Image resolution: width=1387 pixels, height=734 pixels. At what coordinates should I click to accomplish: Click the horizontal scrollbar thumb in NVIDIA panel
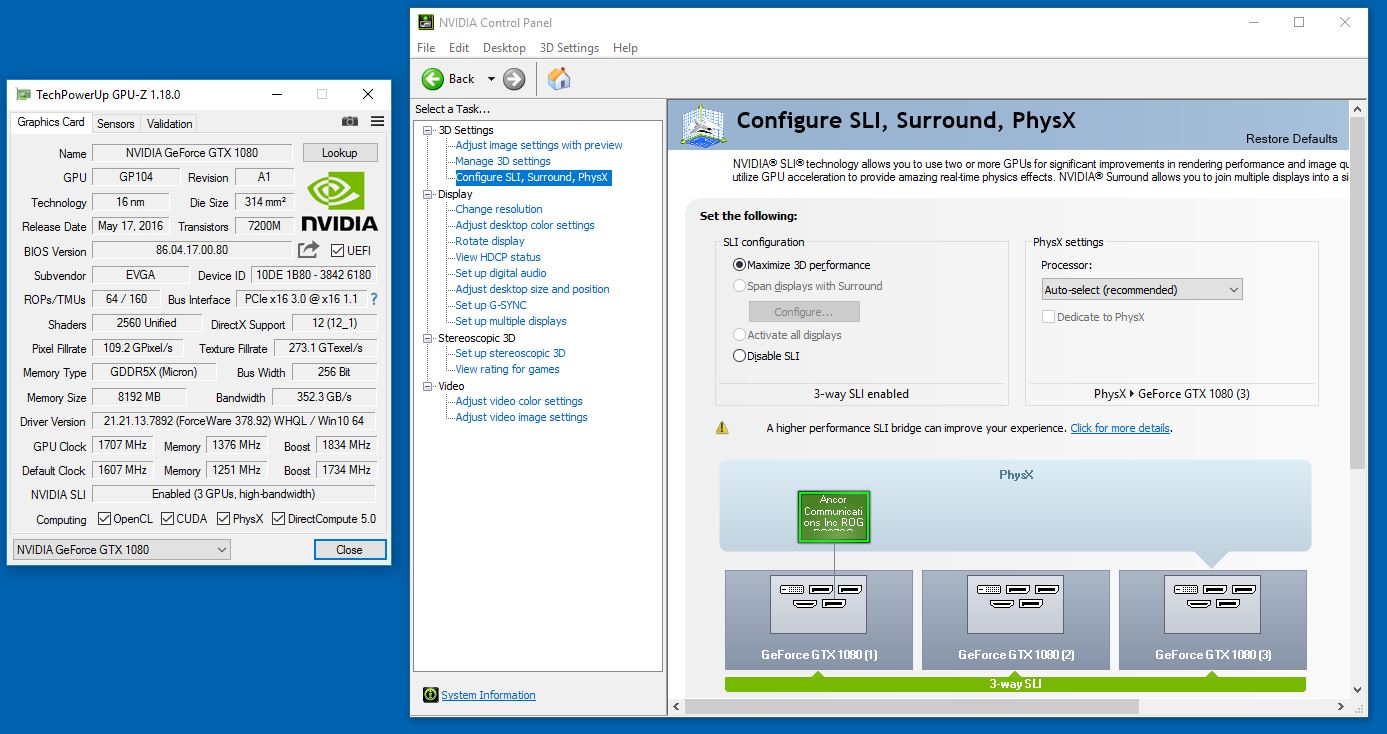tap(912, 707)
